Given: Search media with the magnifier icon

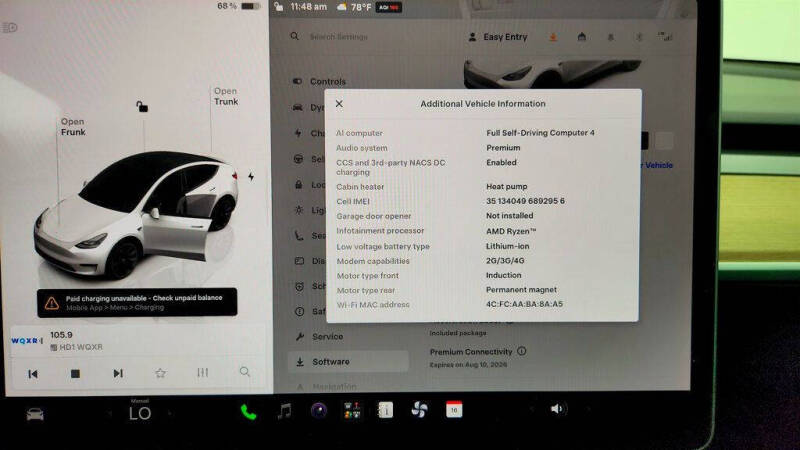Looking at the screenshot, I should coord(245,371).
